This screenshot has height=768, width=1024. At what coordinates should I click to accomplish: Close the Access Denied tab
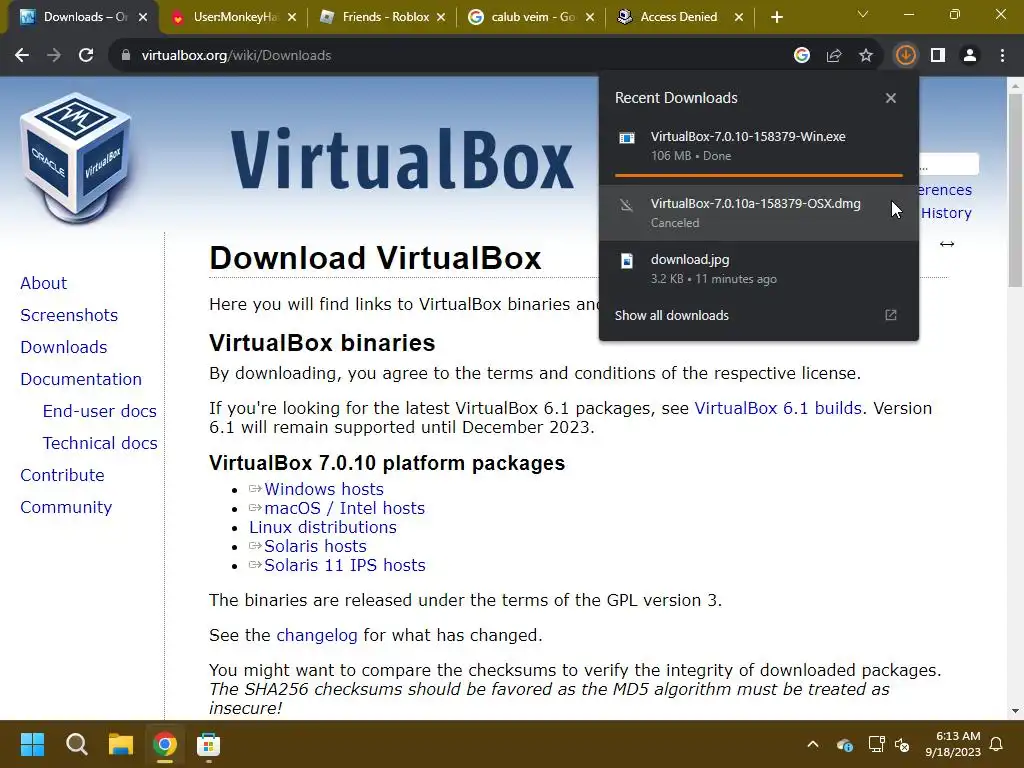click(x=739, y=18)
